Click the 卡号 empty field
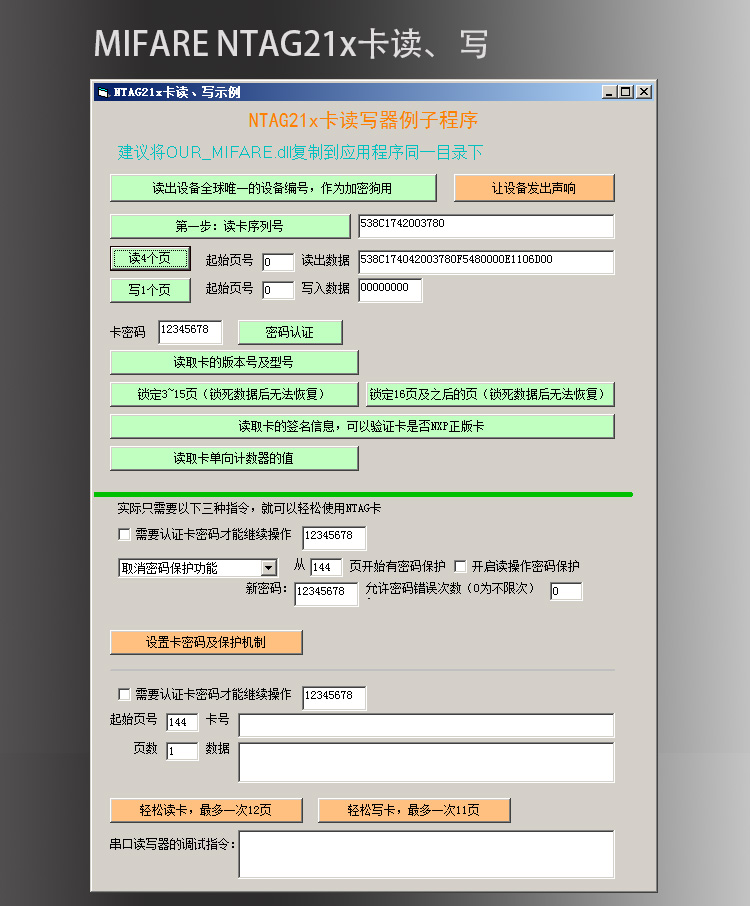750x906 pixels. pyautogui.click(x=426, y=725)
